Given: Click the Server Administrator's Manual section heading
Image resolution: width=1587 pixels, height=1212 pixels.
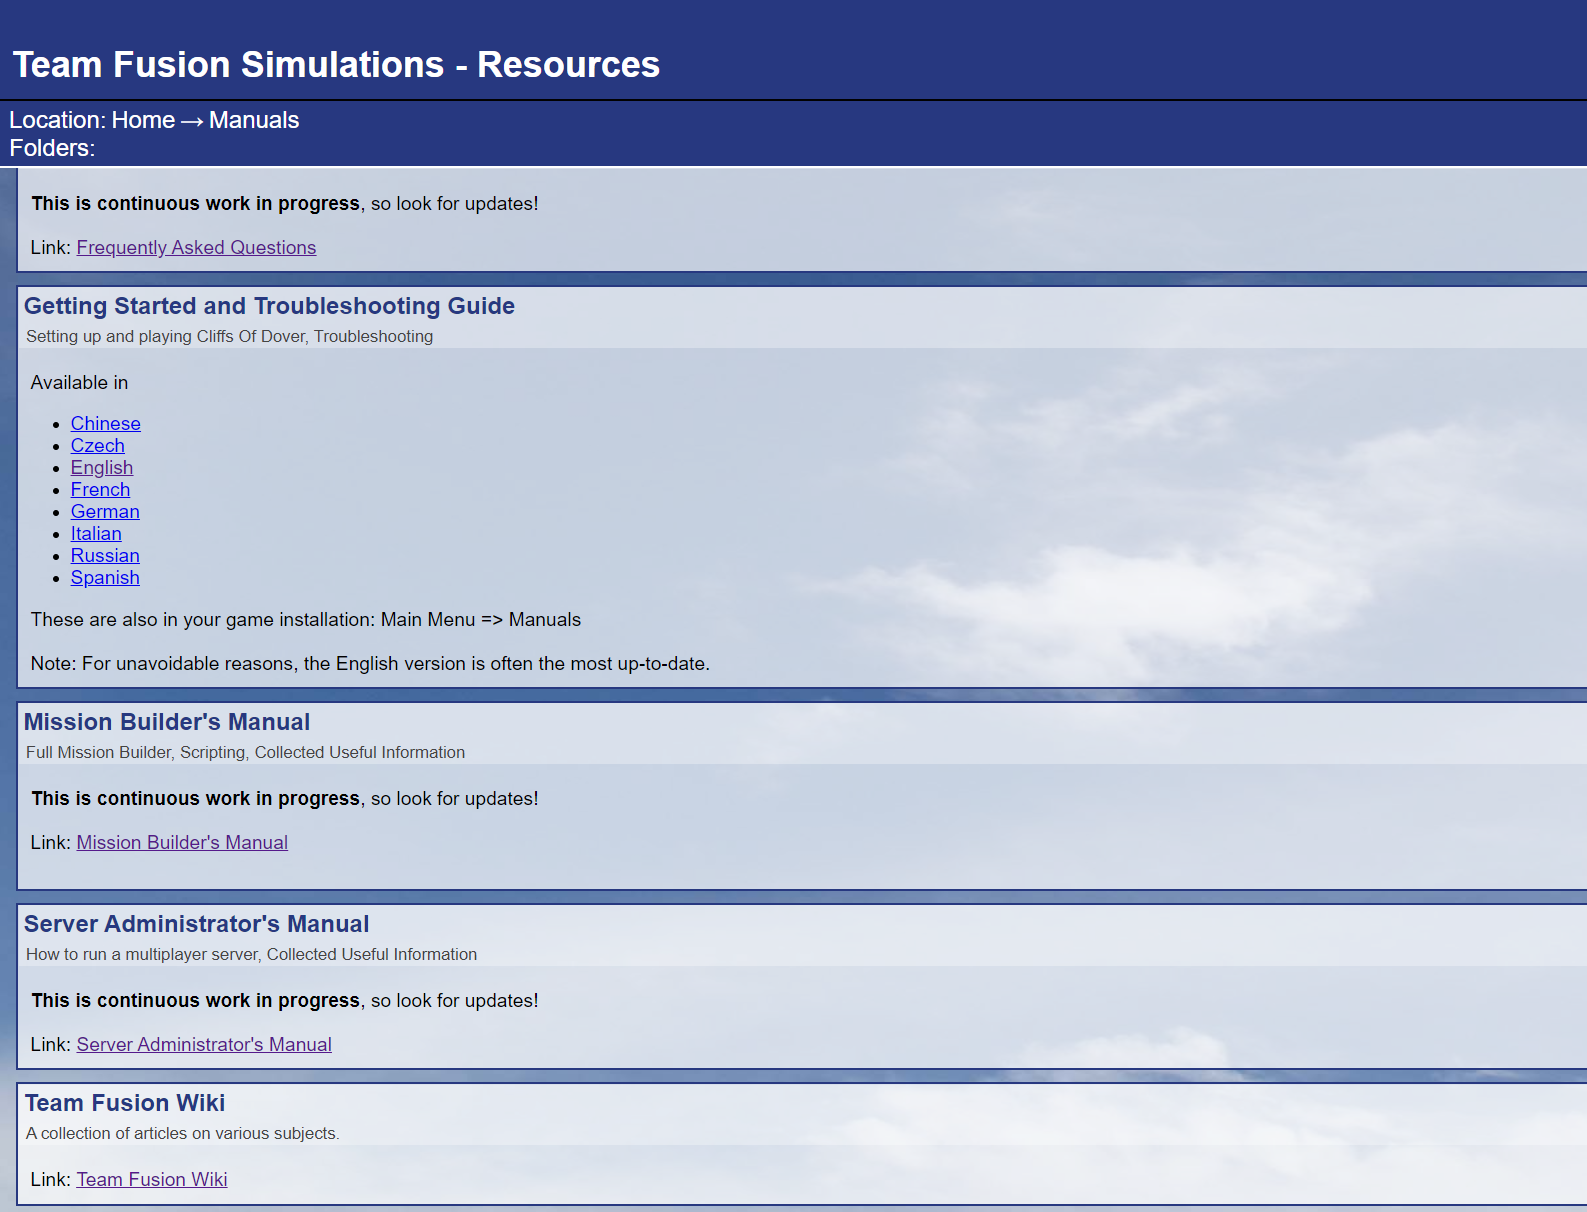Looking at the screenshot, I should [197, 924].
